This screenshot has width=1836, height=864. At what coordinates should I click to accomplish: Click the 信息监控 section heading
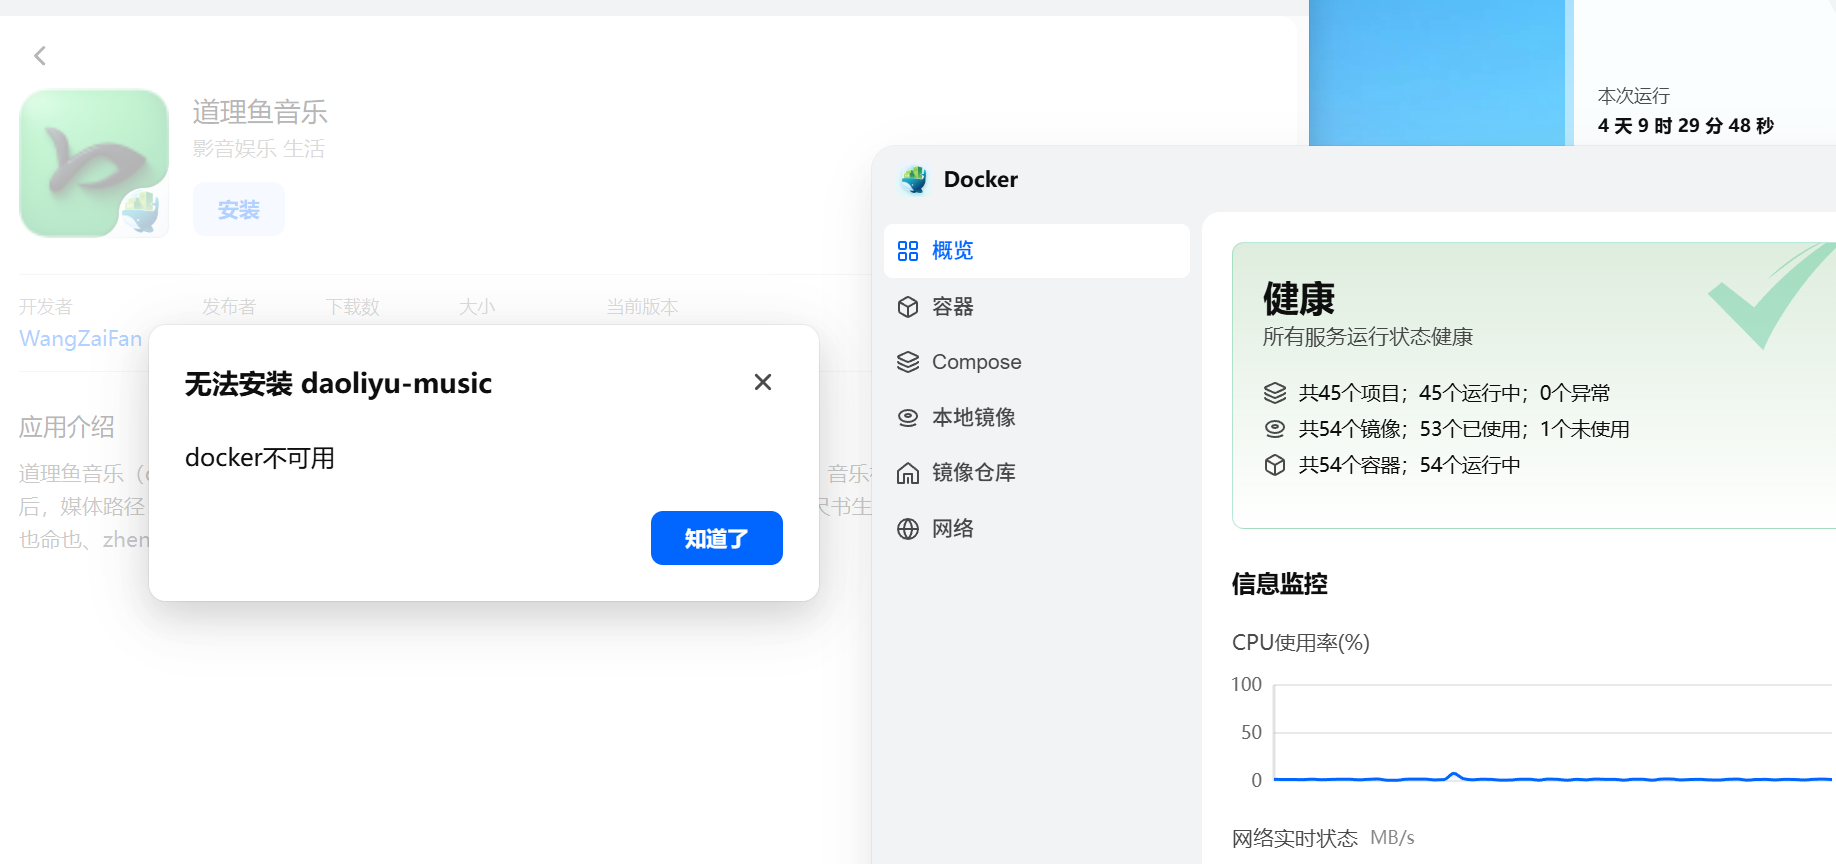pos(1280,584)
